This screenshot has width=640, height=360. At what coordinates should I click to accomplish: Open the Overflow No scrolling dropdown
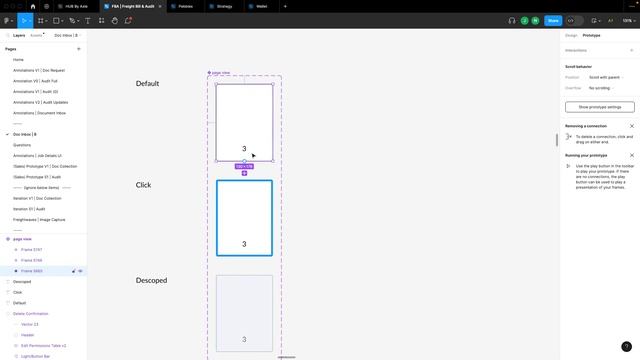pos(601,88)
